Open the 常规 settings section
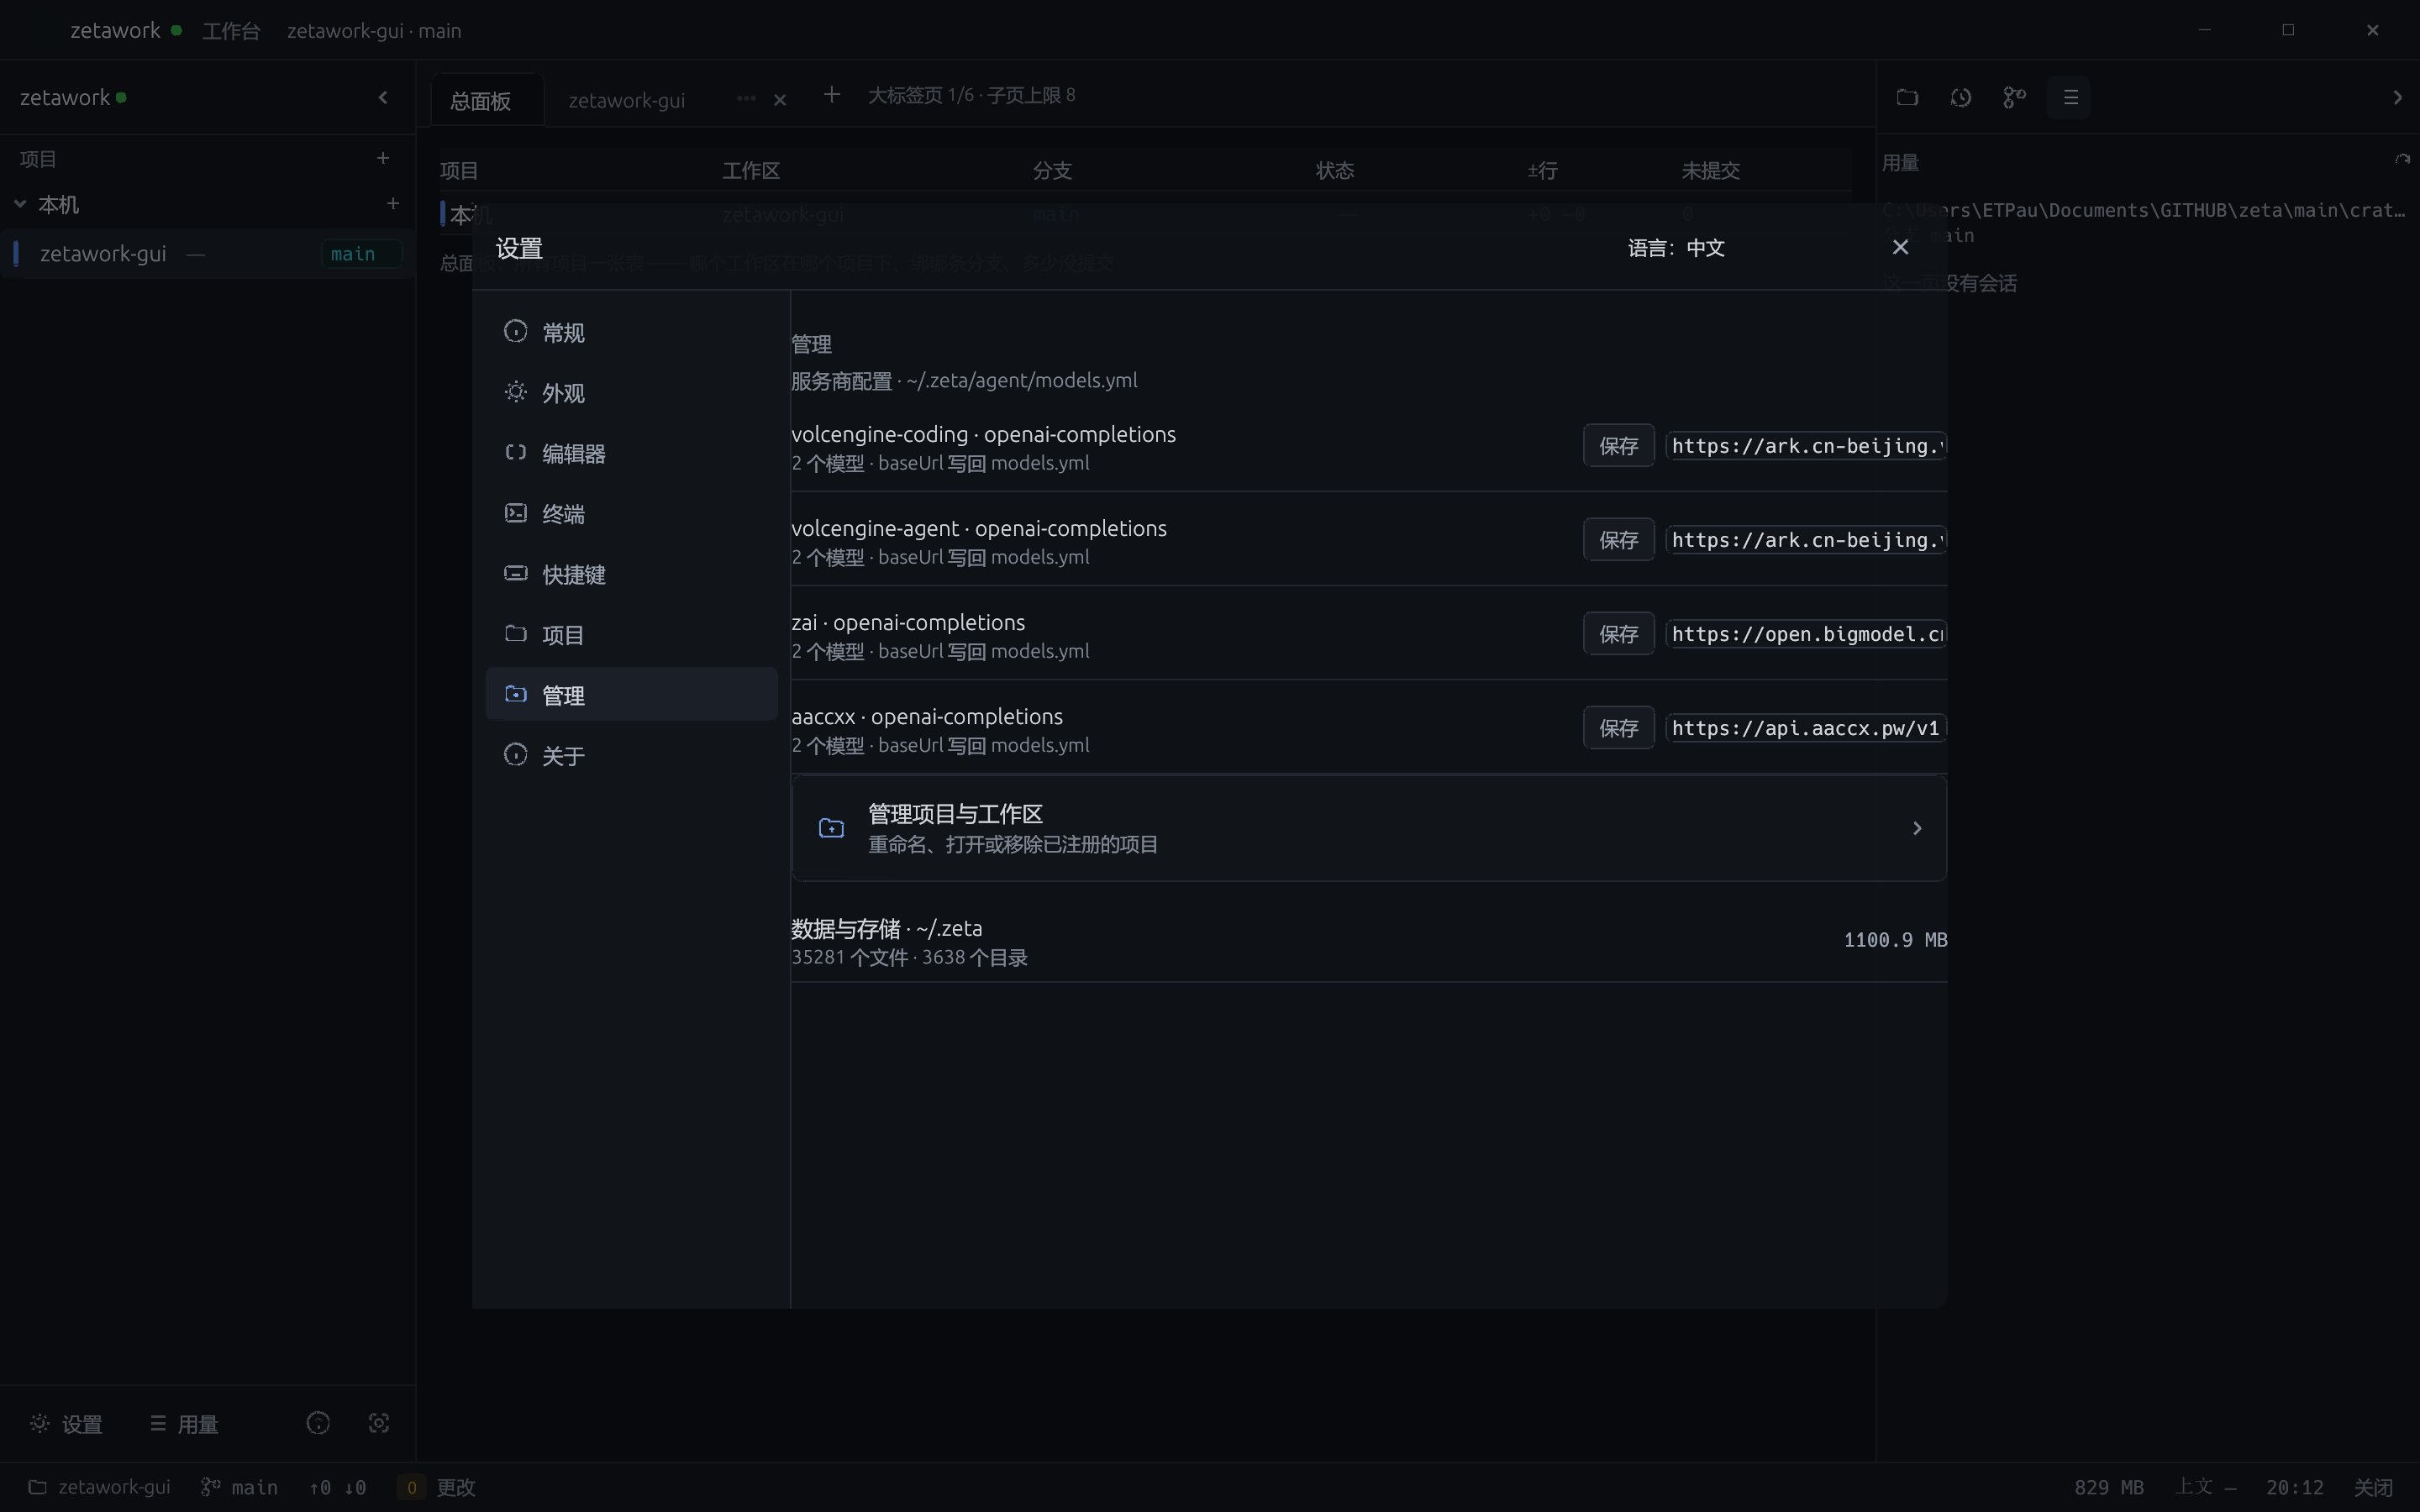This screenshot has width=2420, height=1512. (631, 332)
